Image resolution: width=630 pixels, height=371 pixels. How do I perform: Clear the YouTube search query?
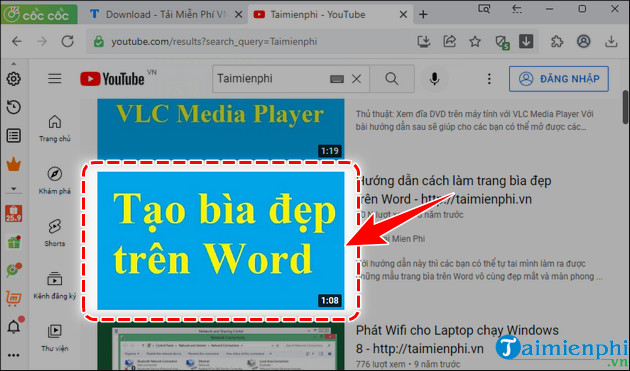(x=356, y=79)
